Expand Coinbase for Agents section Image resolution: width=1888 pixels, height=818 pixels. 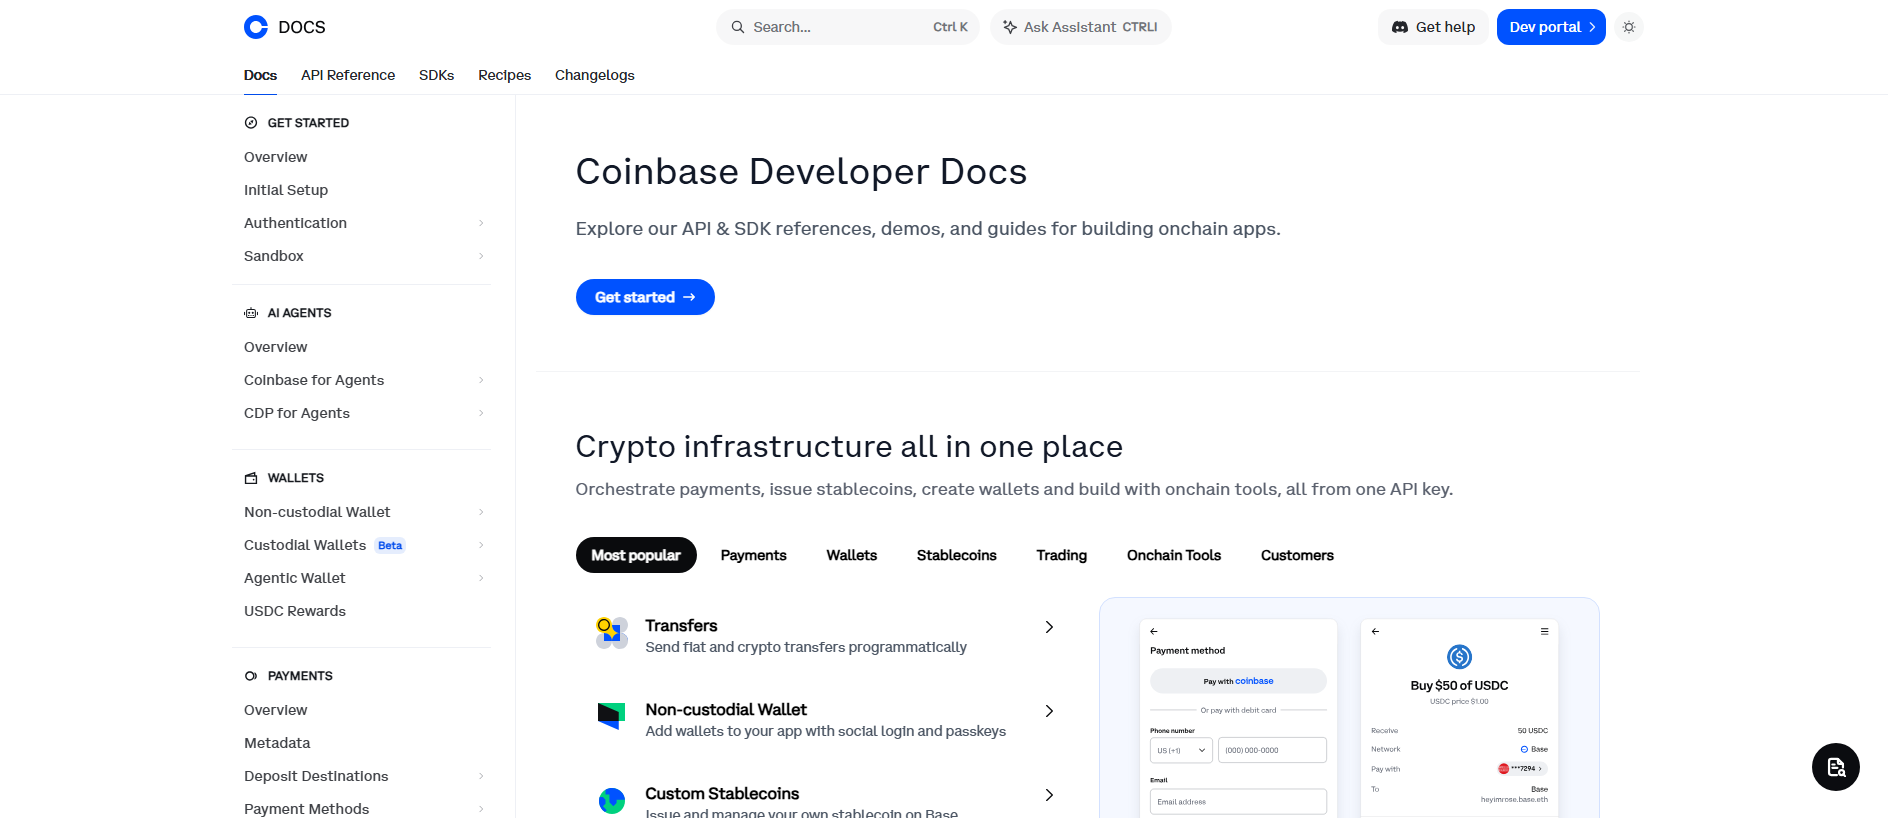[481, 380]
